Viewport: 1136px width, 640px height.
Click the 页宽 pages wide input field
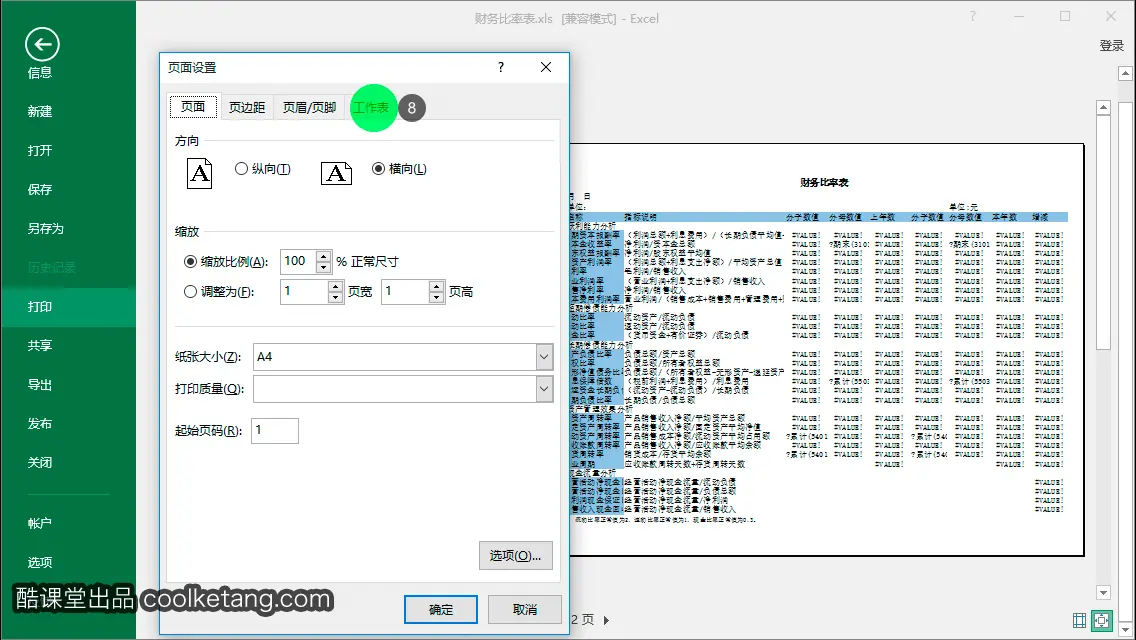(304, 291)
